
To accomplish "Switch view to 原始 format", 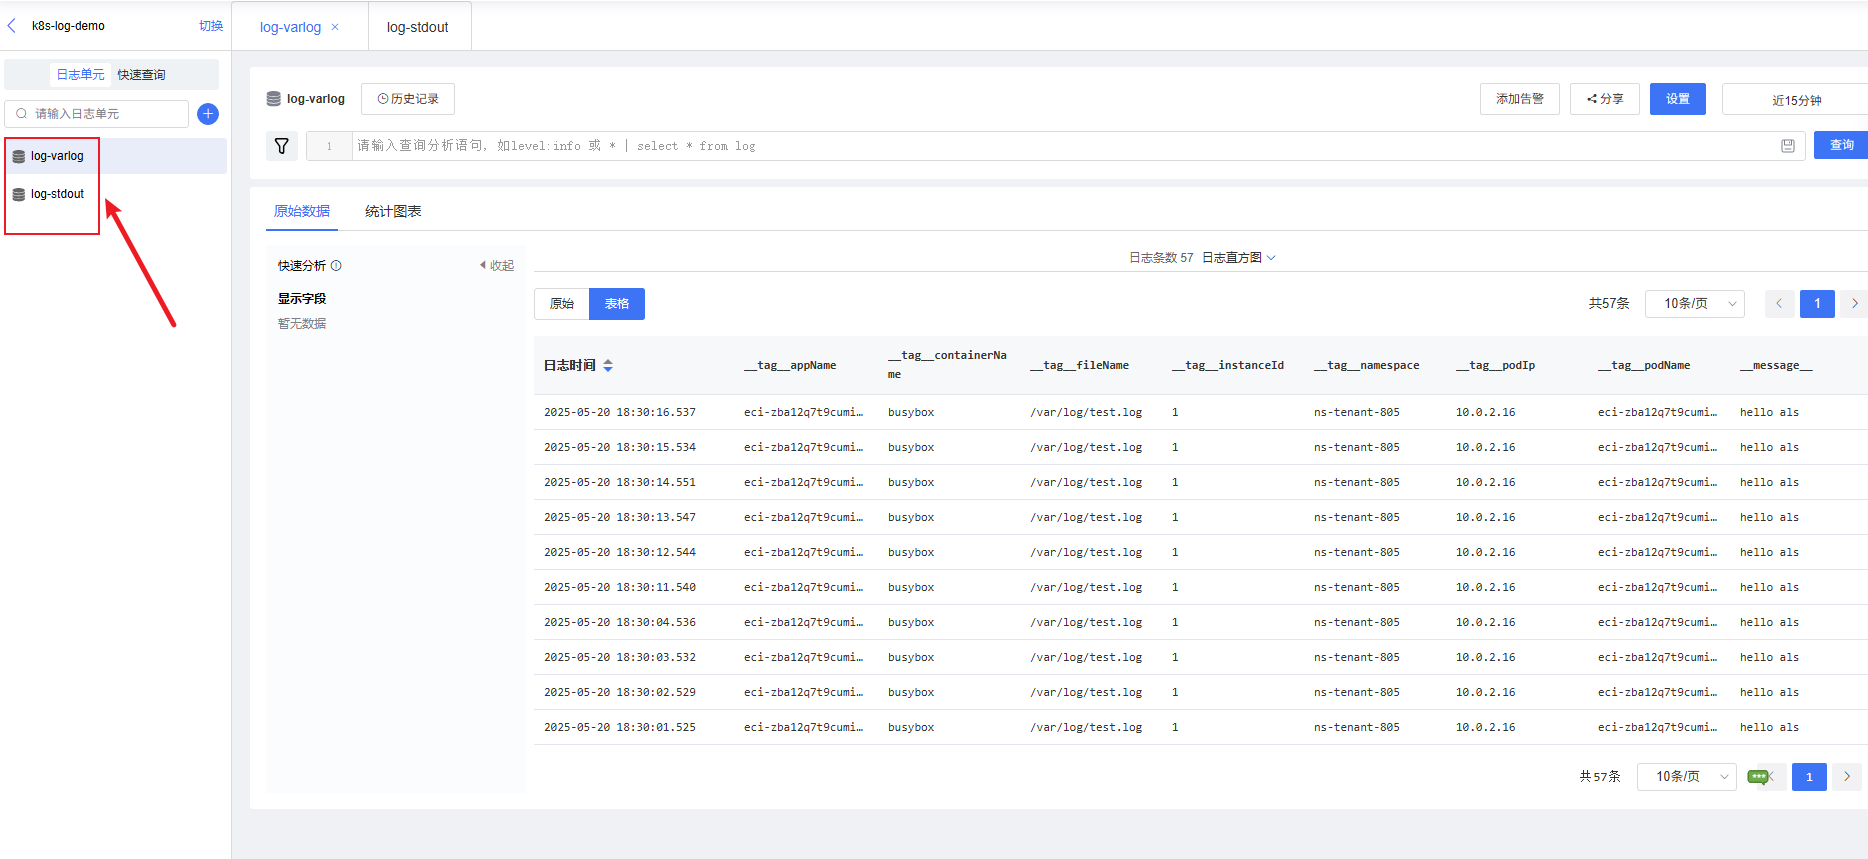I will (x=562, y=304).
